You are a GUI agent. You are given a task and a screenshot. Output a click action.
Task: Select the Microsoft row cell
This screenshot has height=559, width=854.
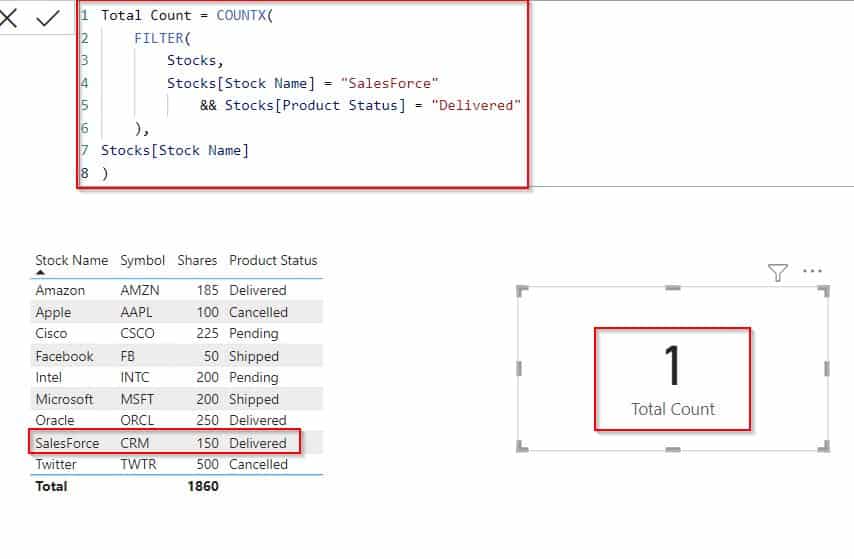click(64, 399)
